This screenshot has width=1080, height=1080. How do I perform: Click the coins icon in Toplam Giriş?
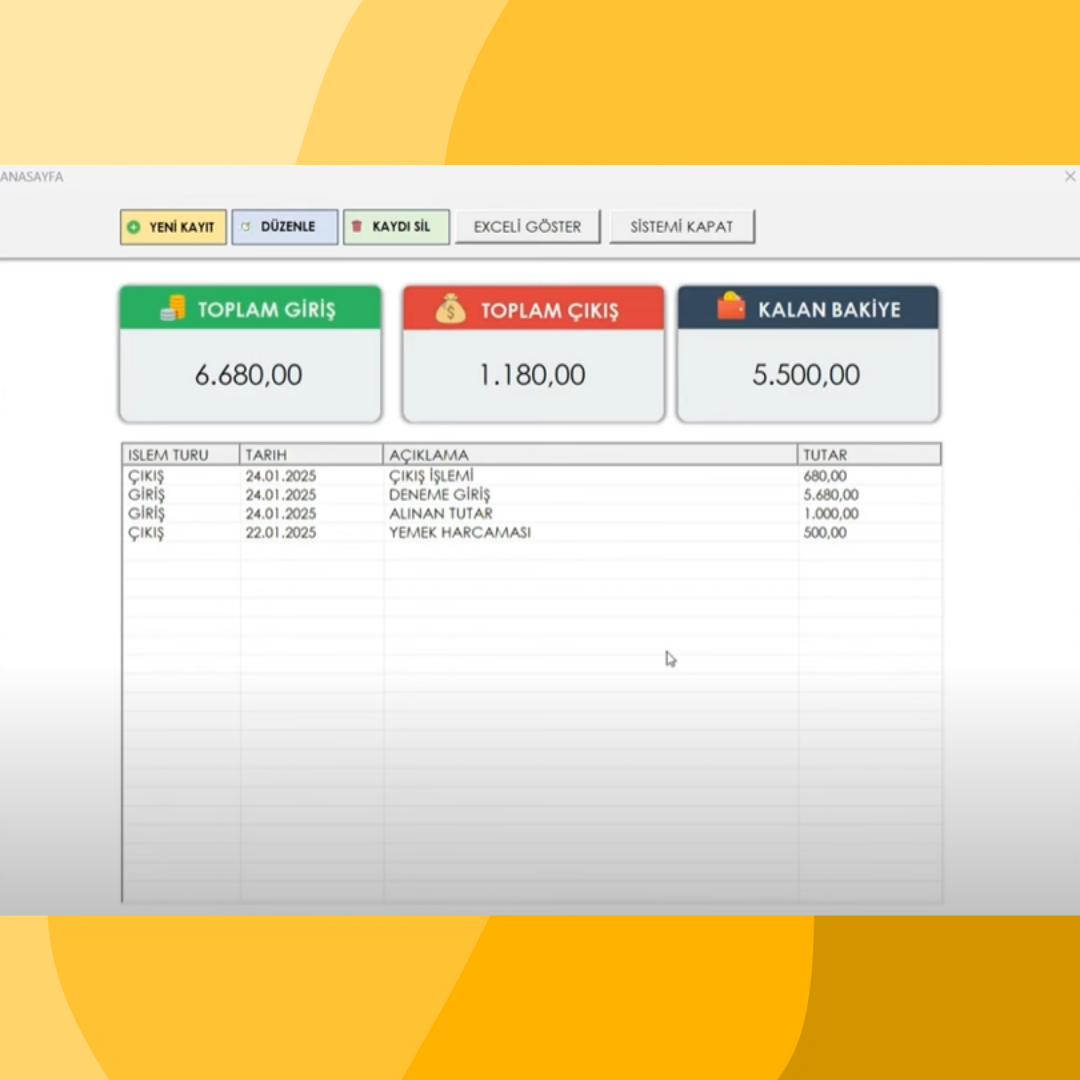[173, 309]
